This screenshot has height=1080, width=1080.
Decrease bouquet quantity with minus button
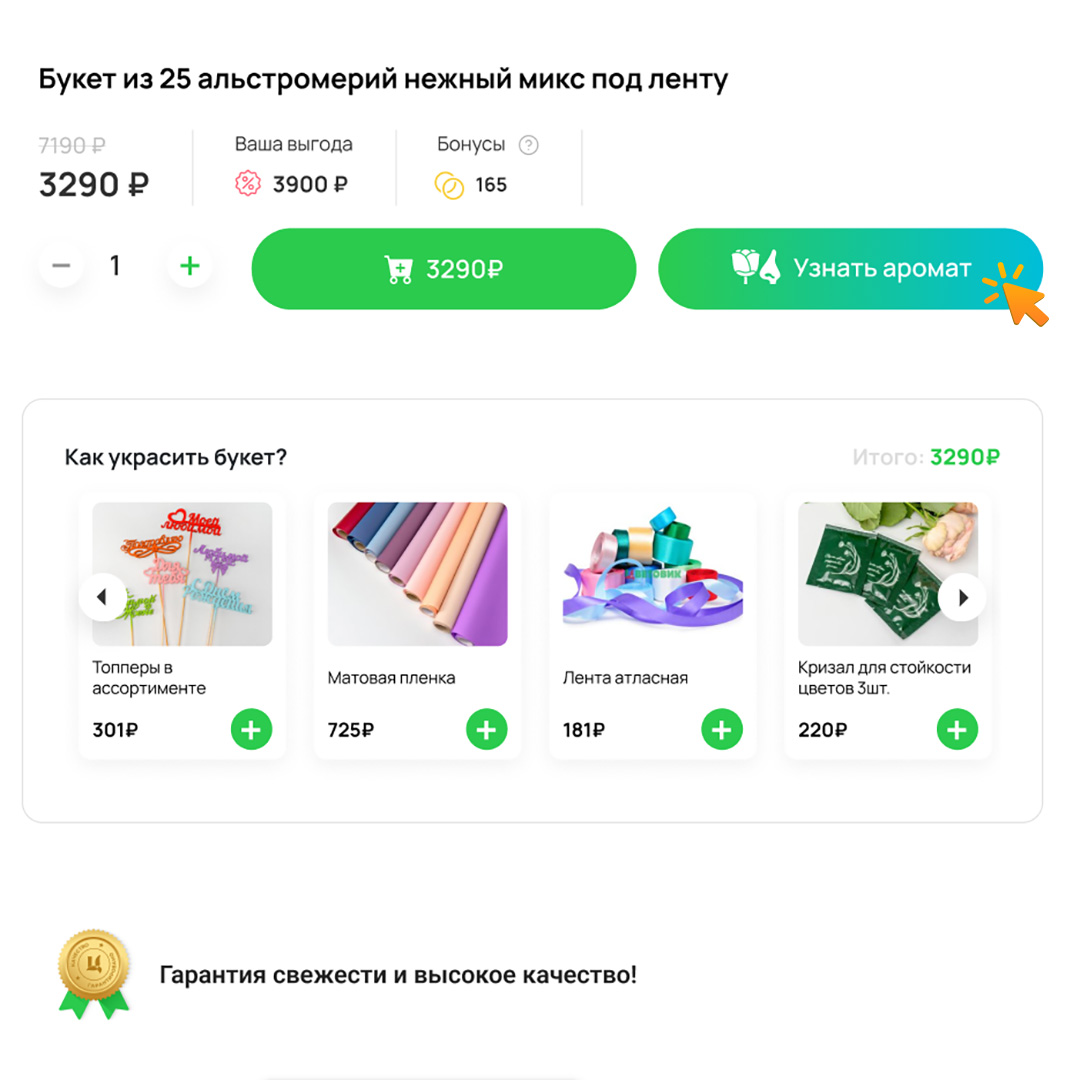point(61,266)
